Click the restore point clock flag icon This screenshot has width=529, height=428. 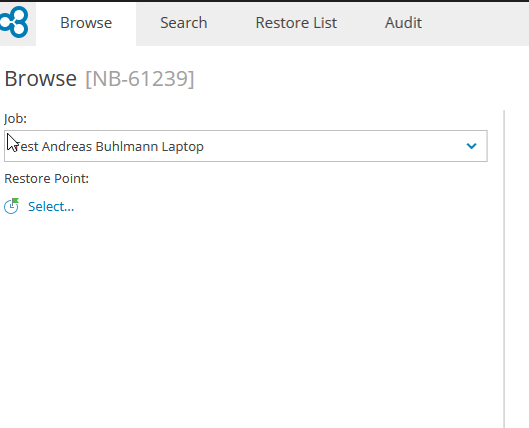[11, 206]
